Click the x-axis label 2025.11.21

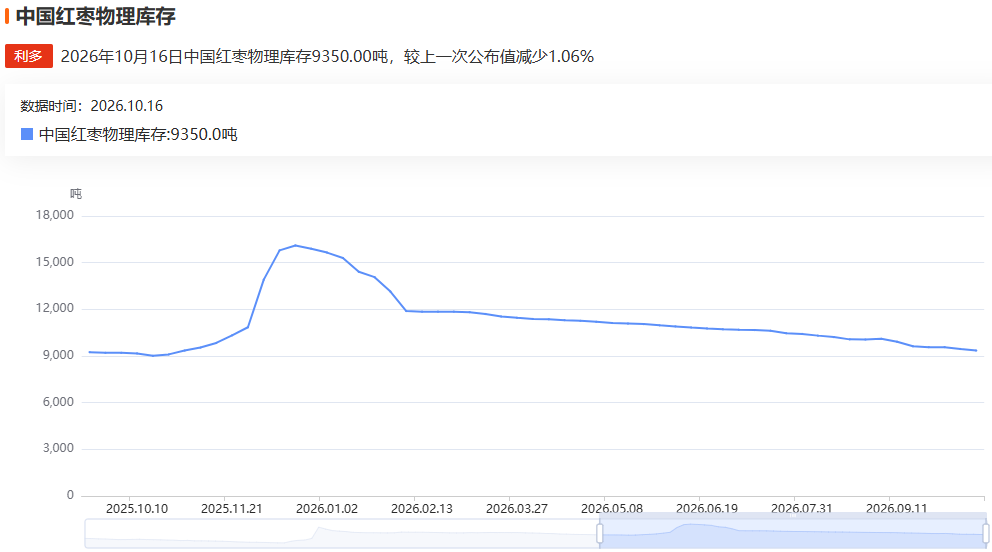point(232,508)
